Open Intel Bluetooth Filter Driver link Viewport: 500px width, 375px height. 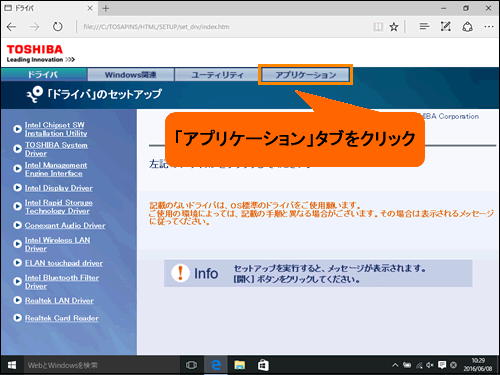tap(62, 282)
